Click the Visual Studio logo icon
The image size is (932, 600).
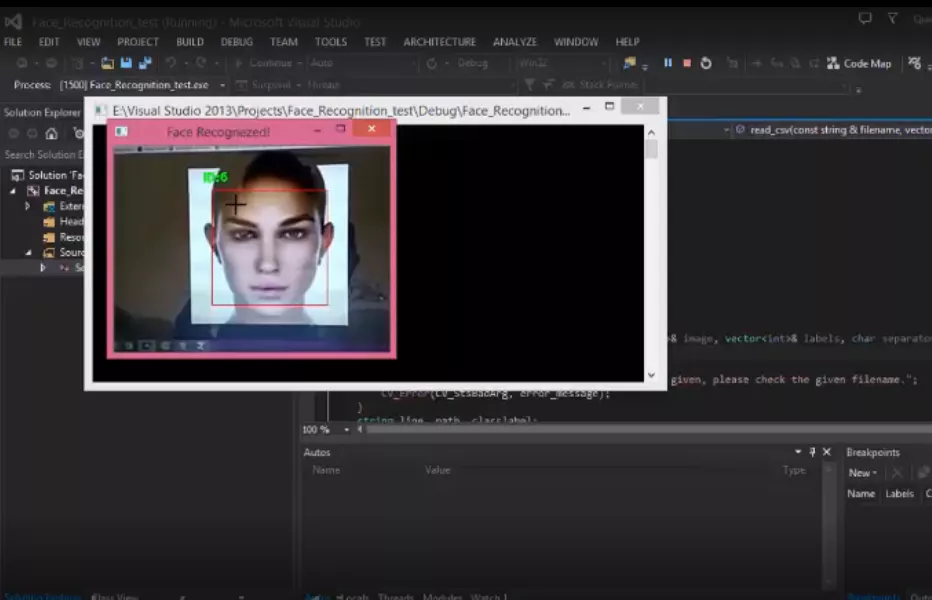[x=13, y=21]
